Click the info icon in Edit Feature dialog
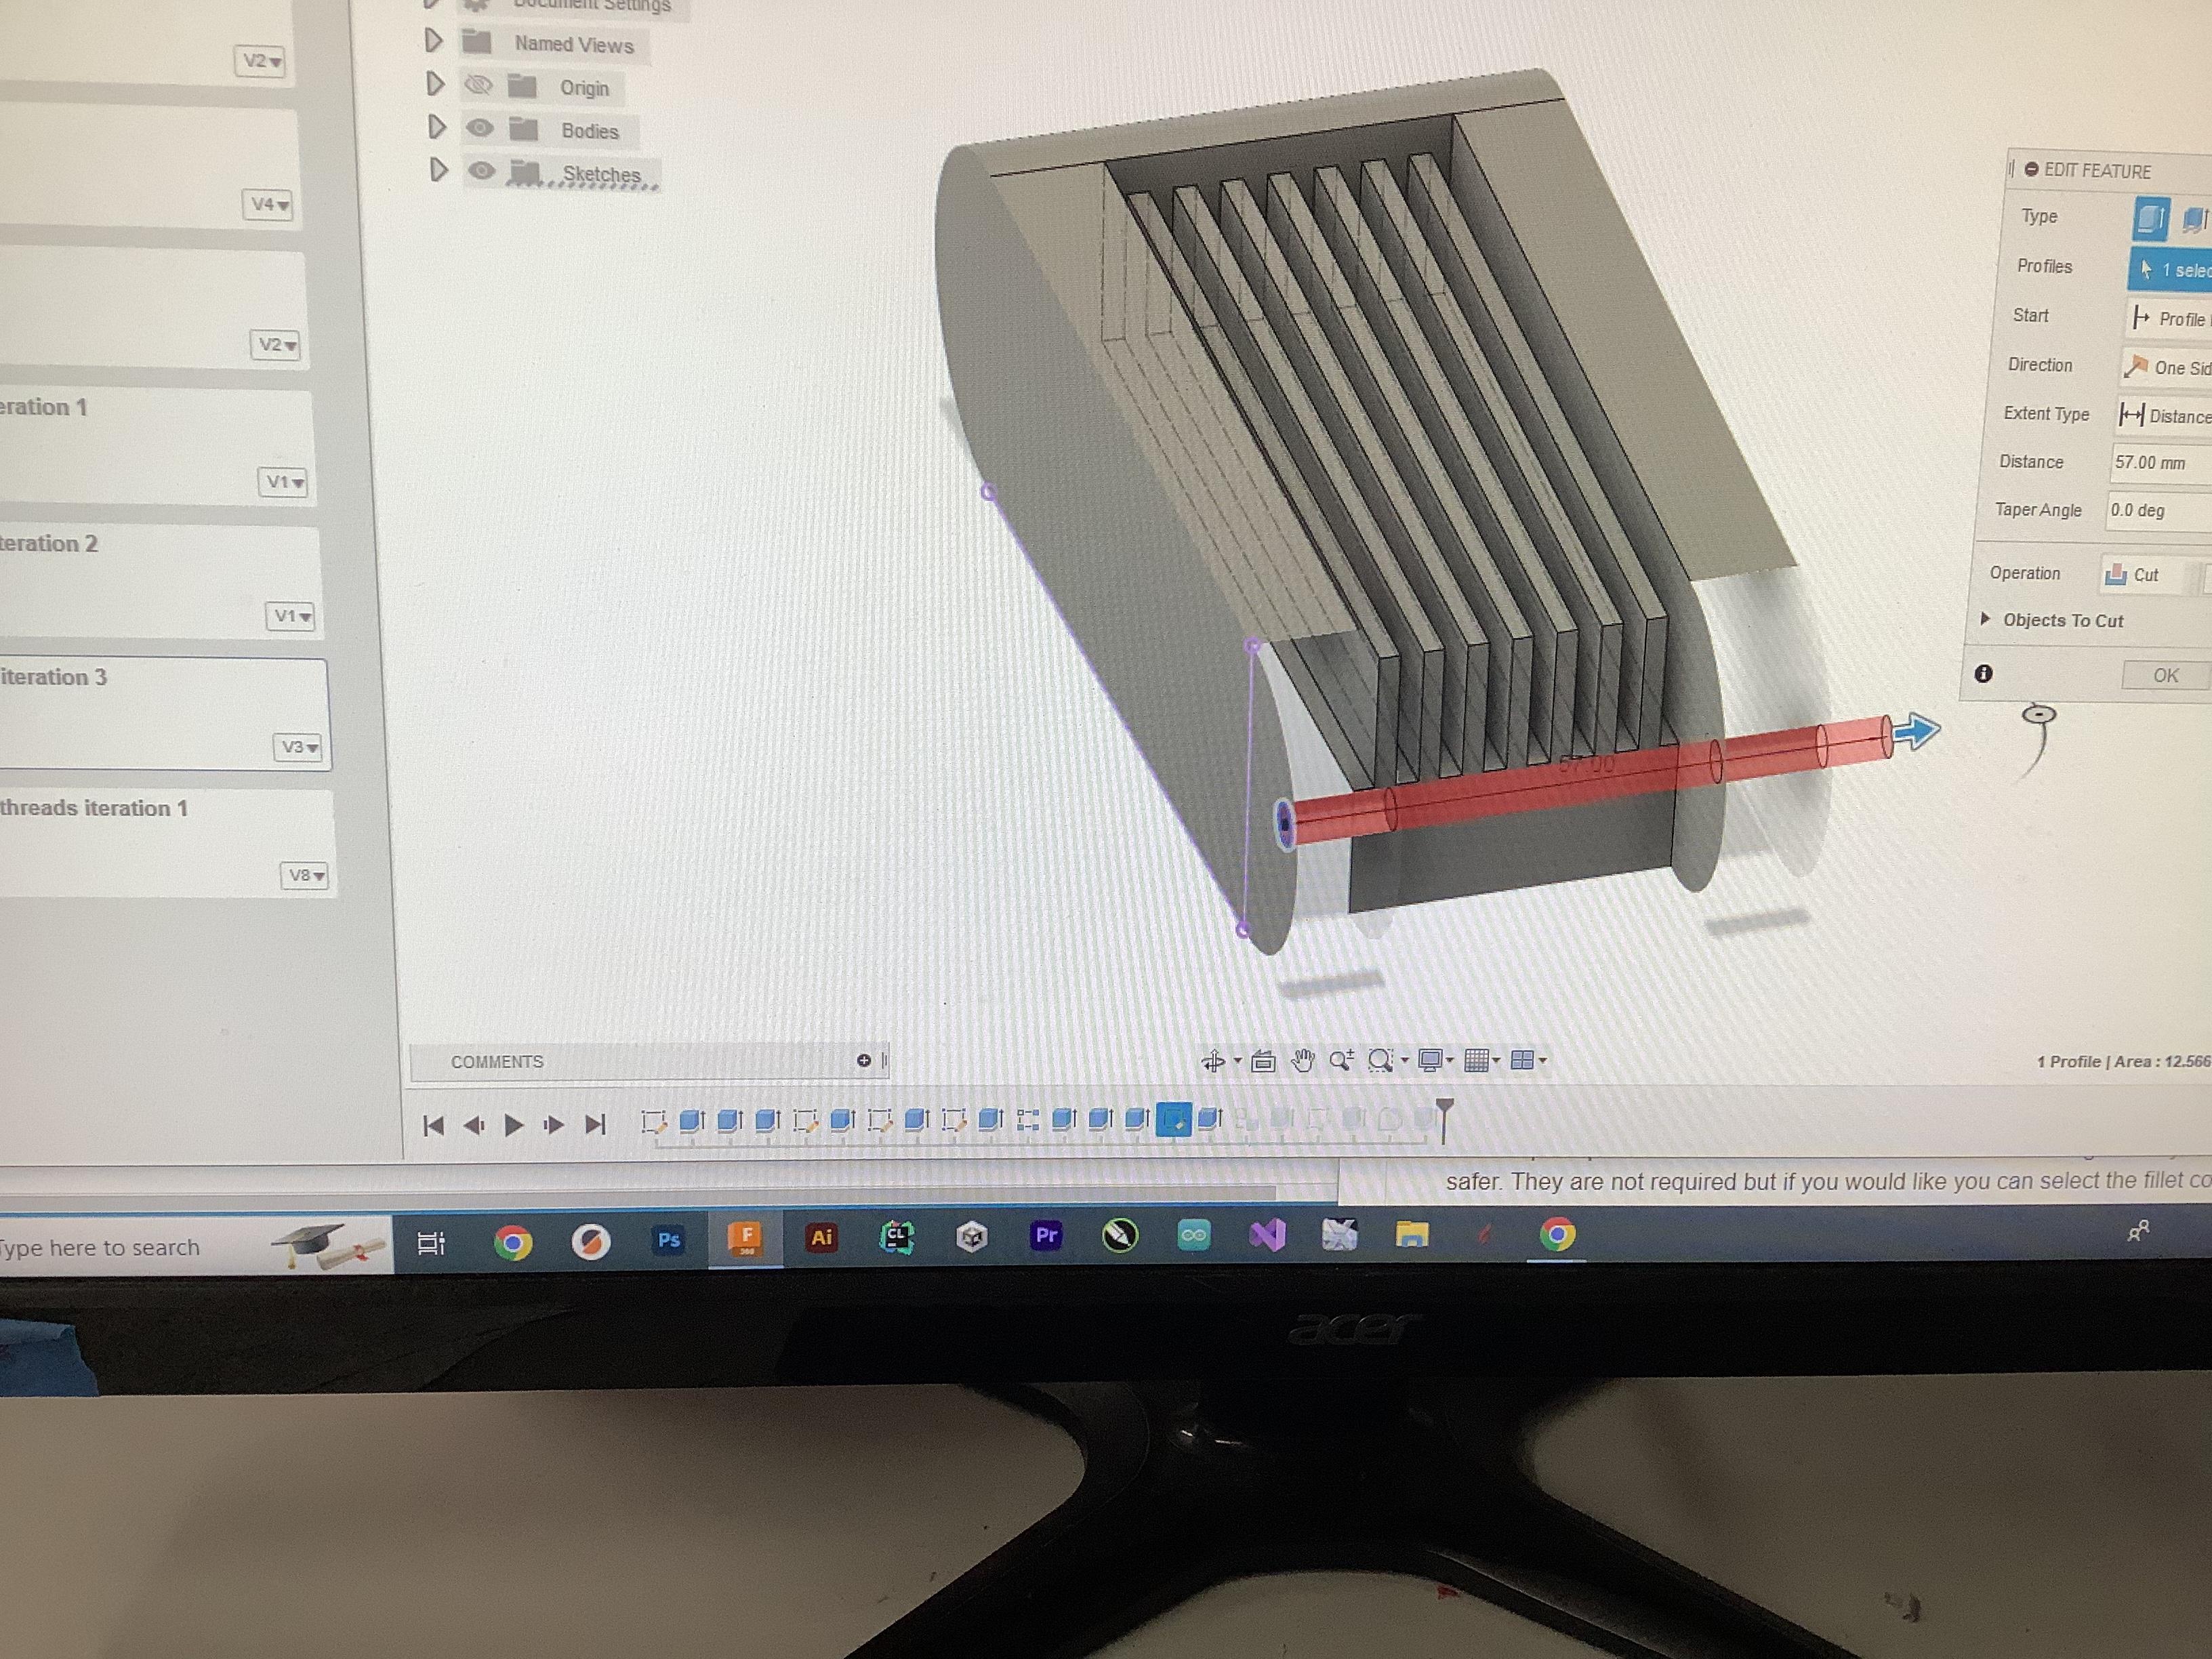Image resolution: width=2212 pixels, height=1659 pixels. pos(1984,674)
